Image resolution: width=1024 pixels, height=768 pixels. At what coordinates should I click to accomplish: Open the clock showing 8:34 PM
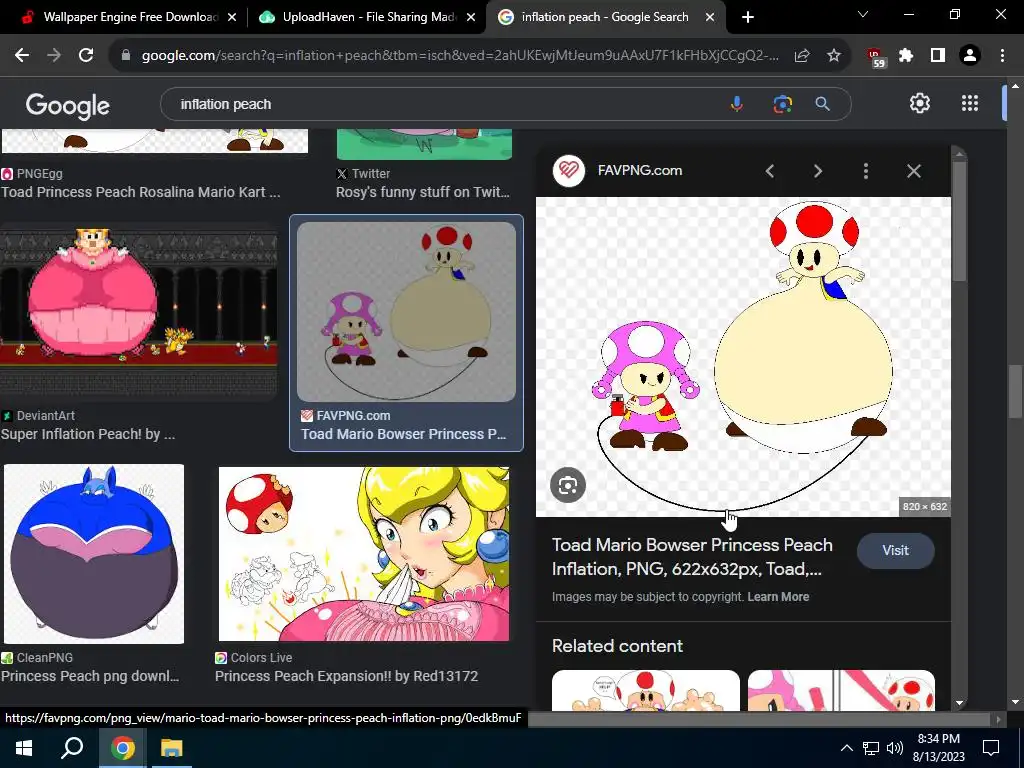938,748
